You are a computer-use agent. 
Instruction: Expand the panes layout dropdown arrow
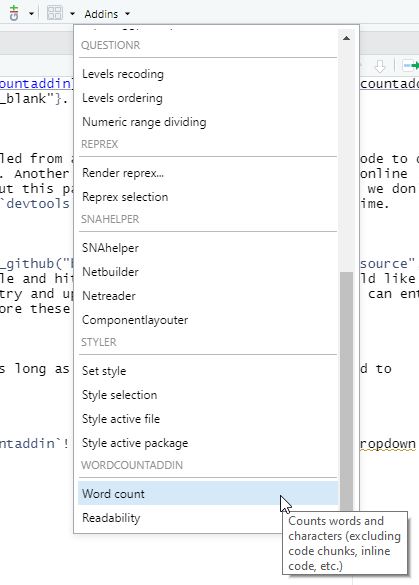pyautogui.click(x=72, y=14)
